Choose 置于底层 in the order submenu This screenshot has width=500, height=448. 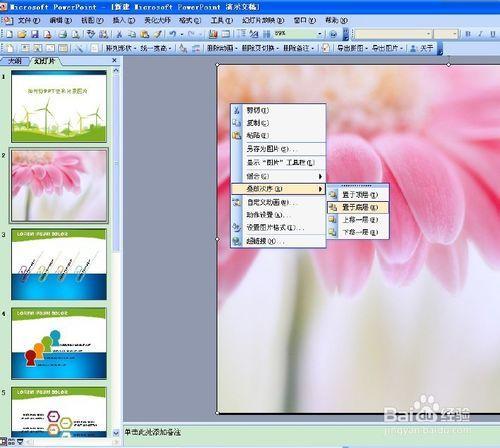click(357, 207)
